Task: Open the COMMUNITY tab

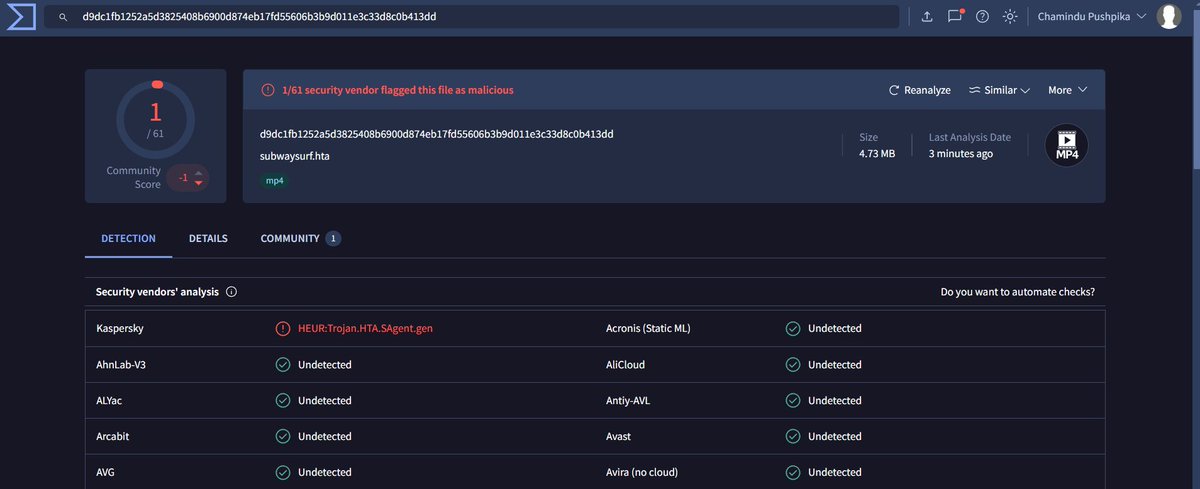Action: [300, 239]
